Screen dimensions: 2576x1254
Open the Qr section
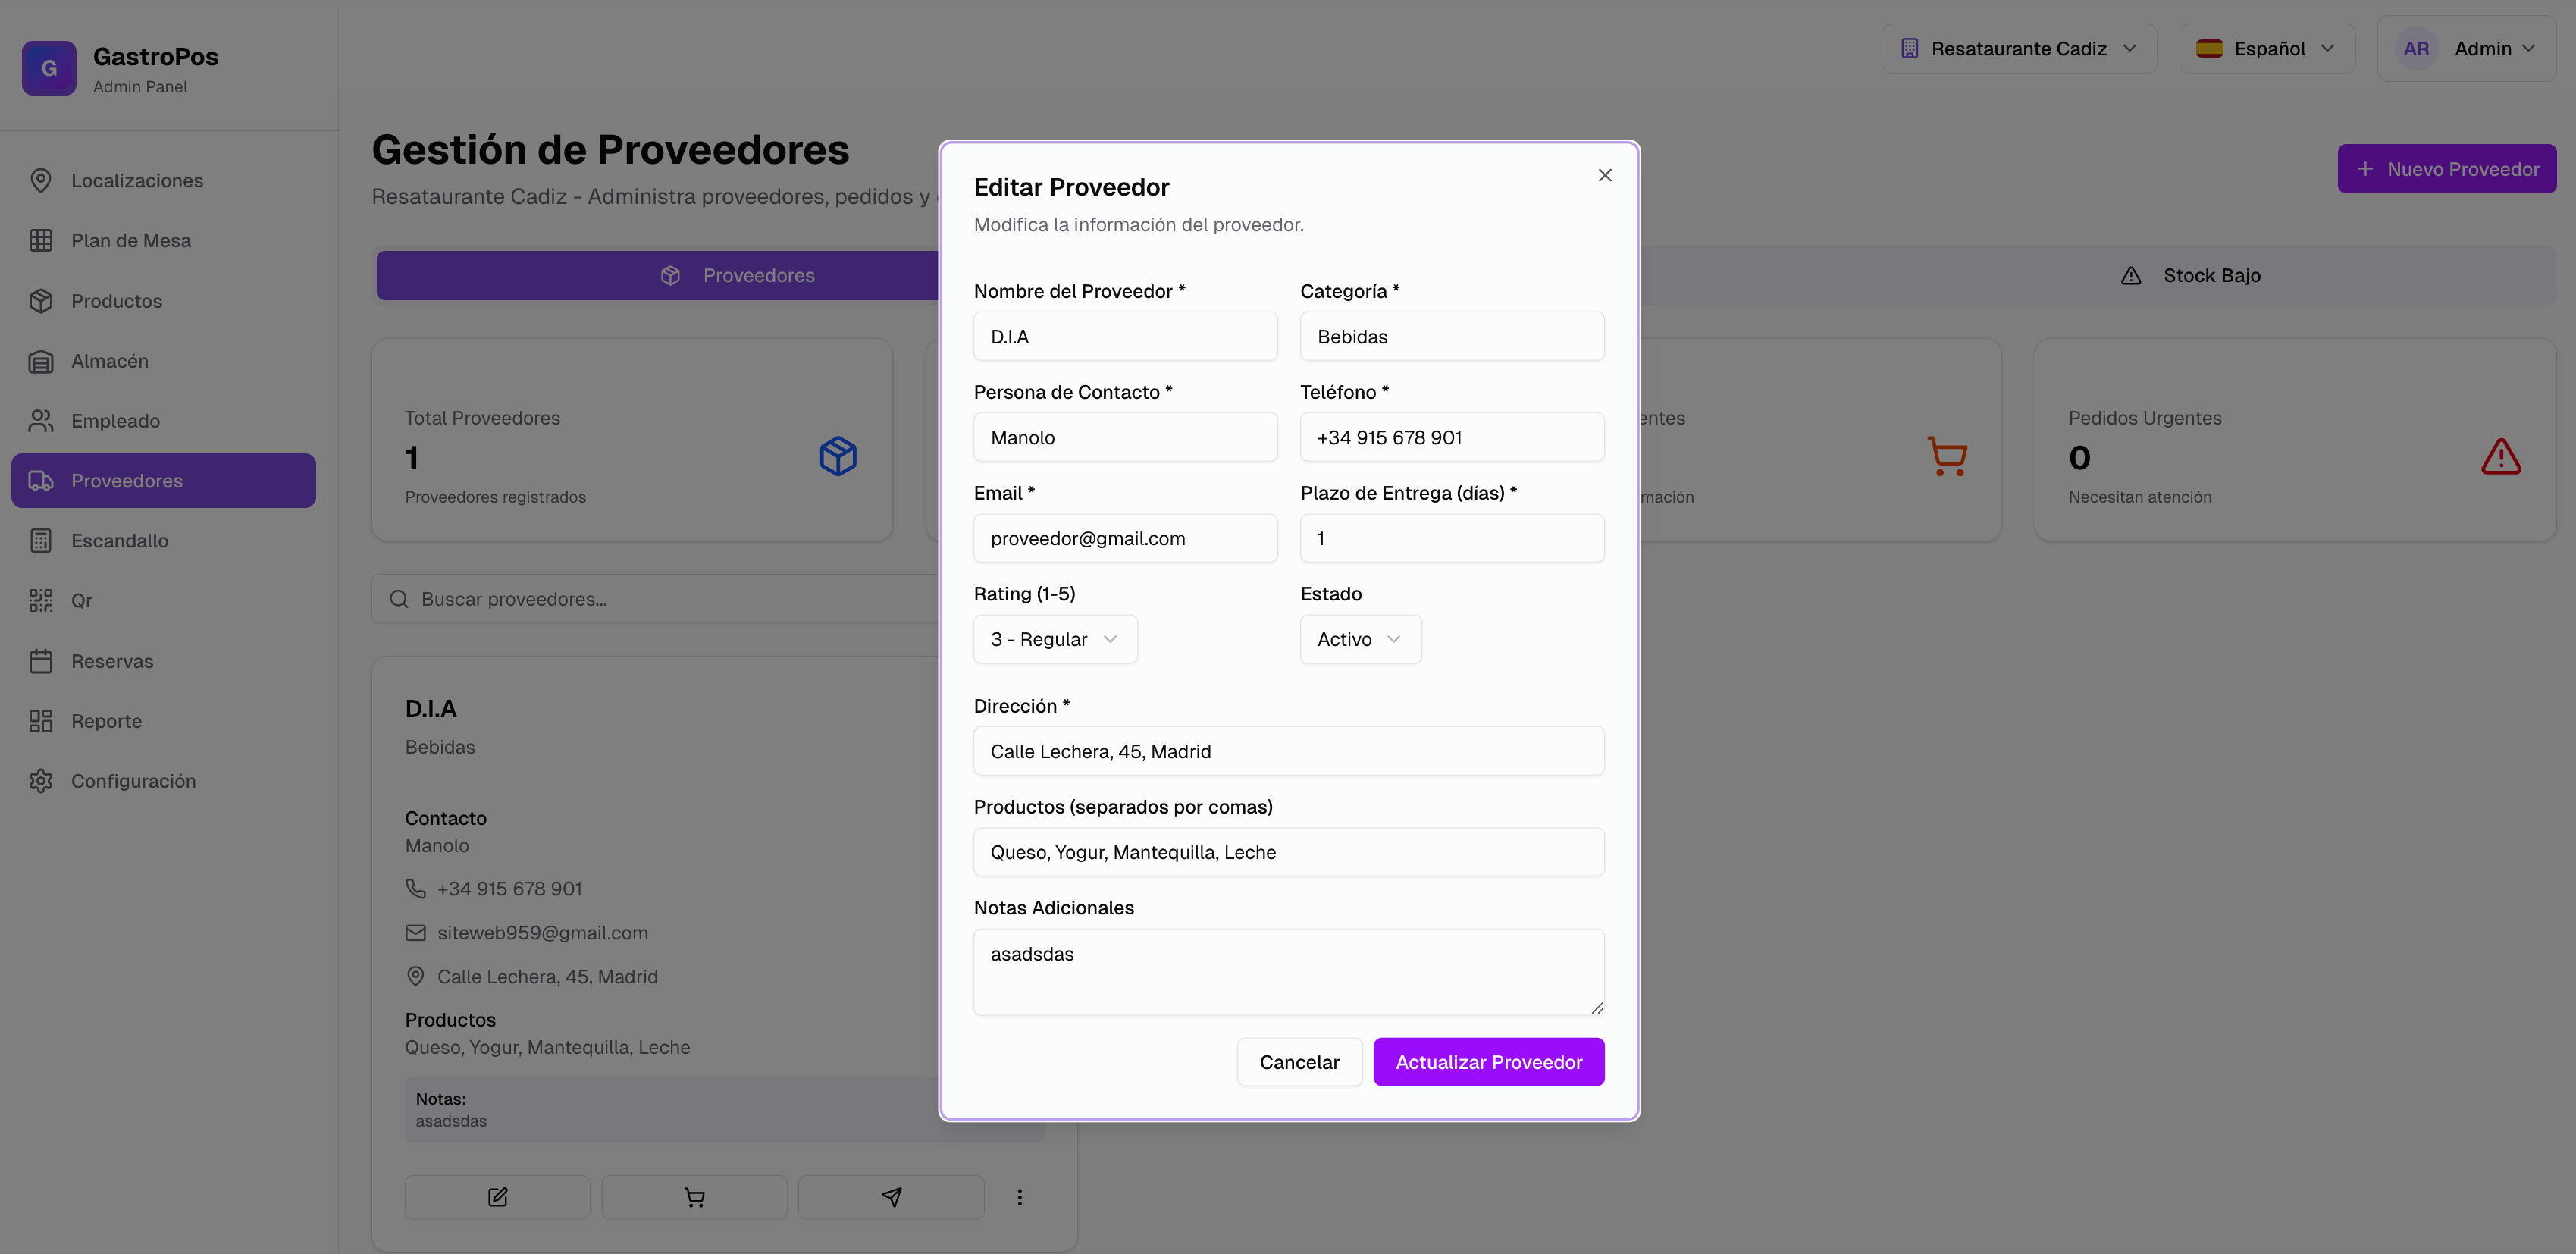[81, 600]
